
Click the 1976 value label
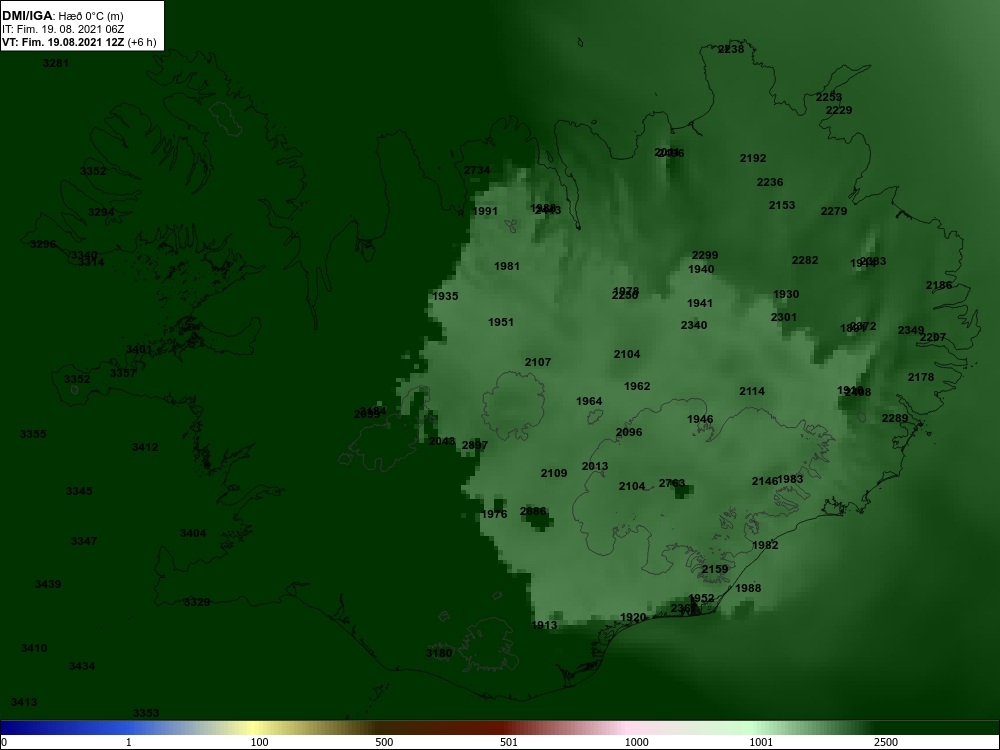(x=494, y=515)
